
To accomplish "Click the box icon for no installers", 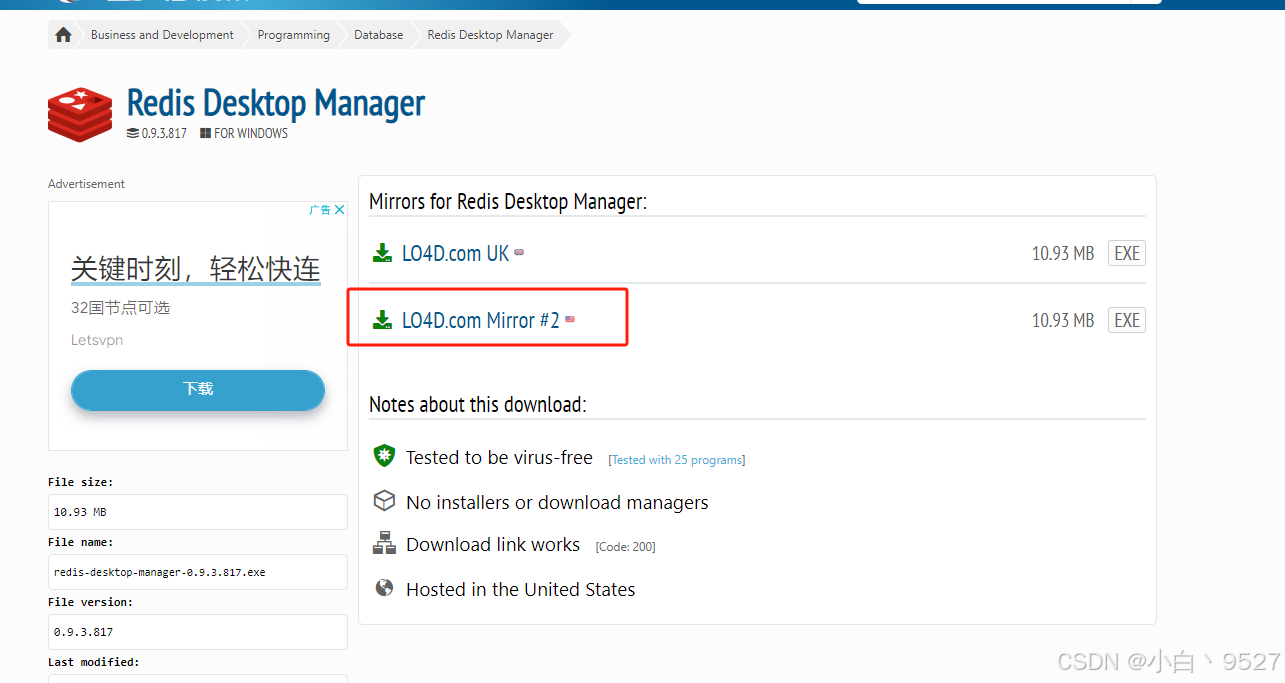I will click(384, 501).
